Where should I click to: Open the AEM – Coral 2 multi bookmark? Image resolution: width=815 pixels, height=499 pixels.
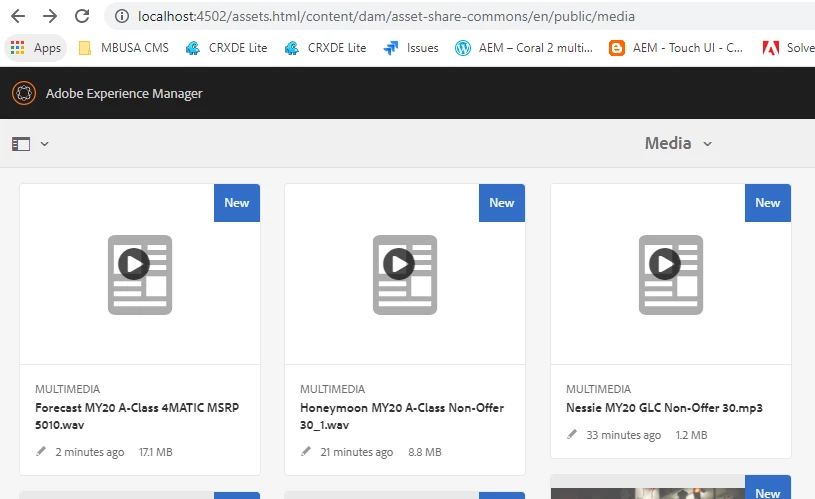pyautogui.click(x=524, y=48)
